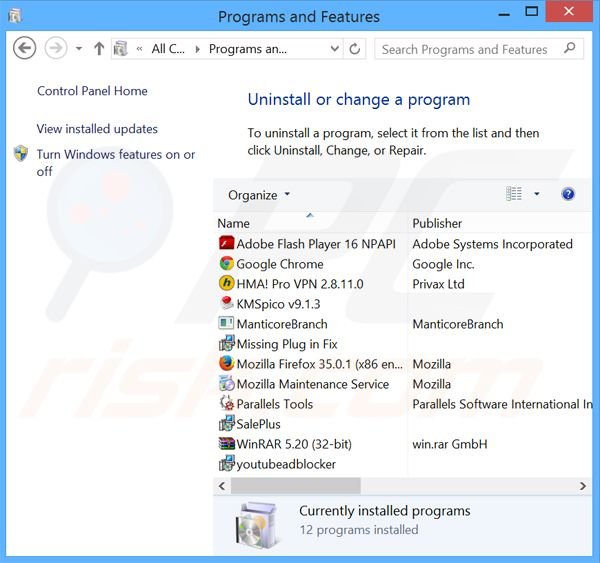Screen dimensions: 600x563
Task: Click the Control Panel icon in the address bar
Action: (121, 49)
